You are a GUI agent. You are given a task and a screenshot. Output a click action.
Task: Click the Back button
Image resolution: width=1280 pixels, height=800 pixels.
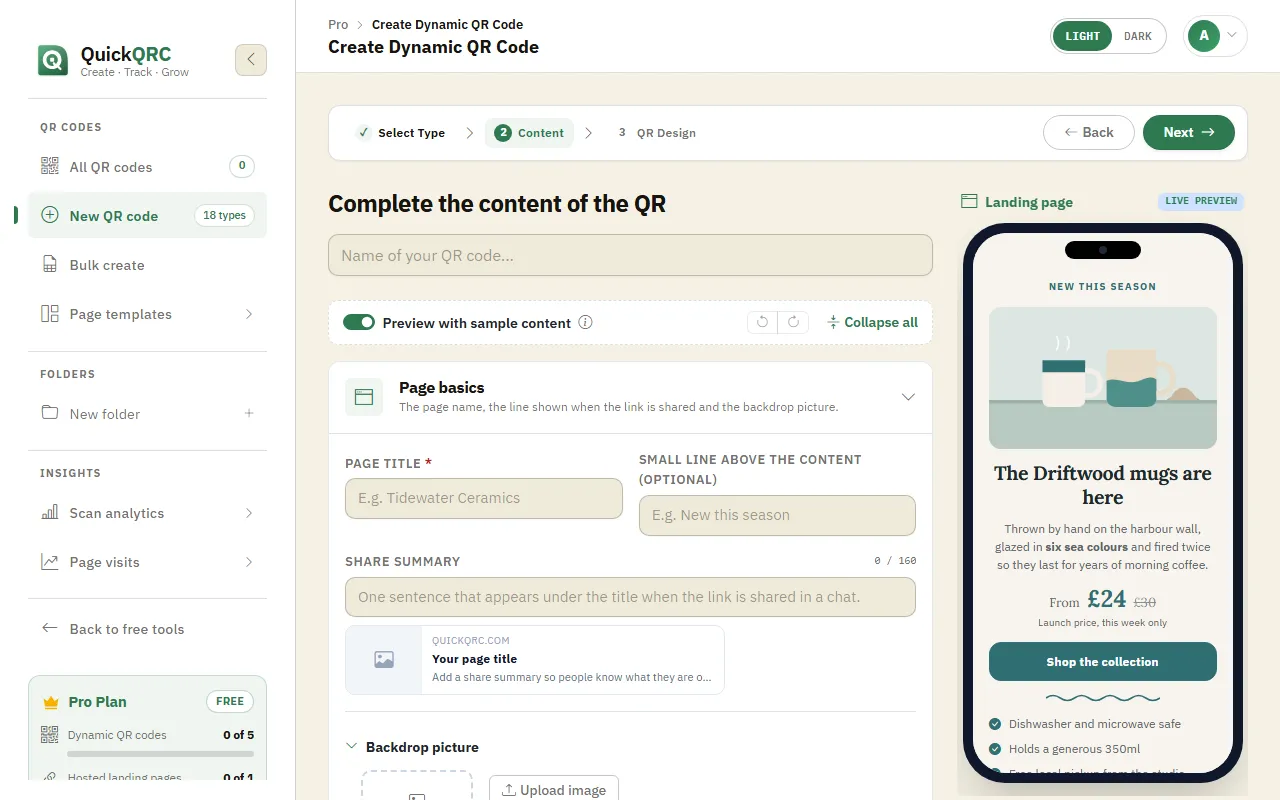[1089, 132]
